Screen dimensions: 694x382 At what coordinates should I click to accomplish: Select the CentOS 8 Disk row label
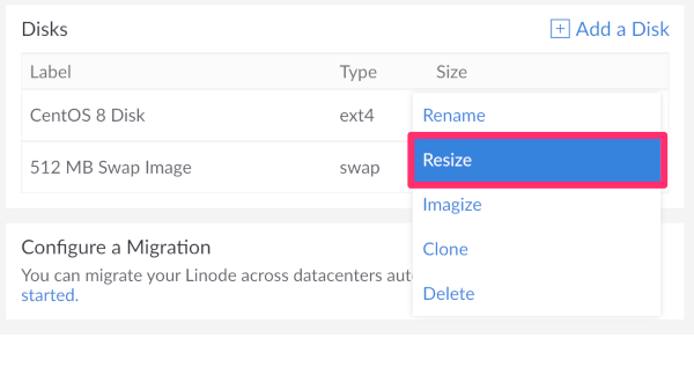87,116
